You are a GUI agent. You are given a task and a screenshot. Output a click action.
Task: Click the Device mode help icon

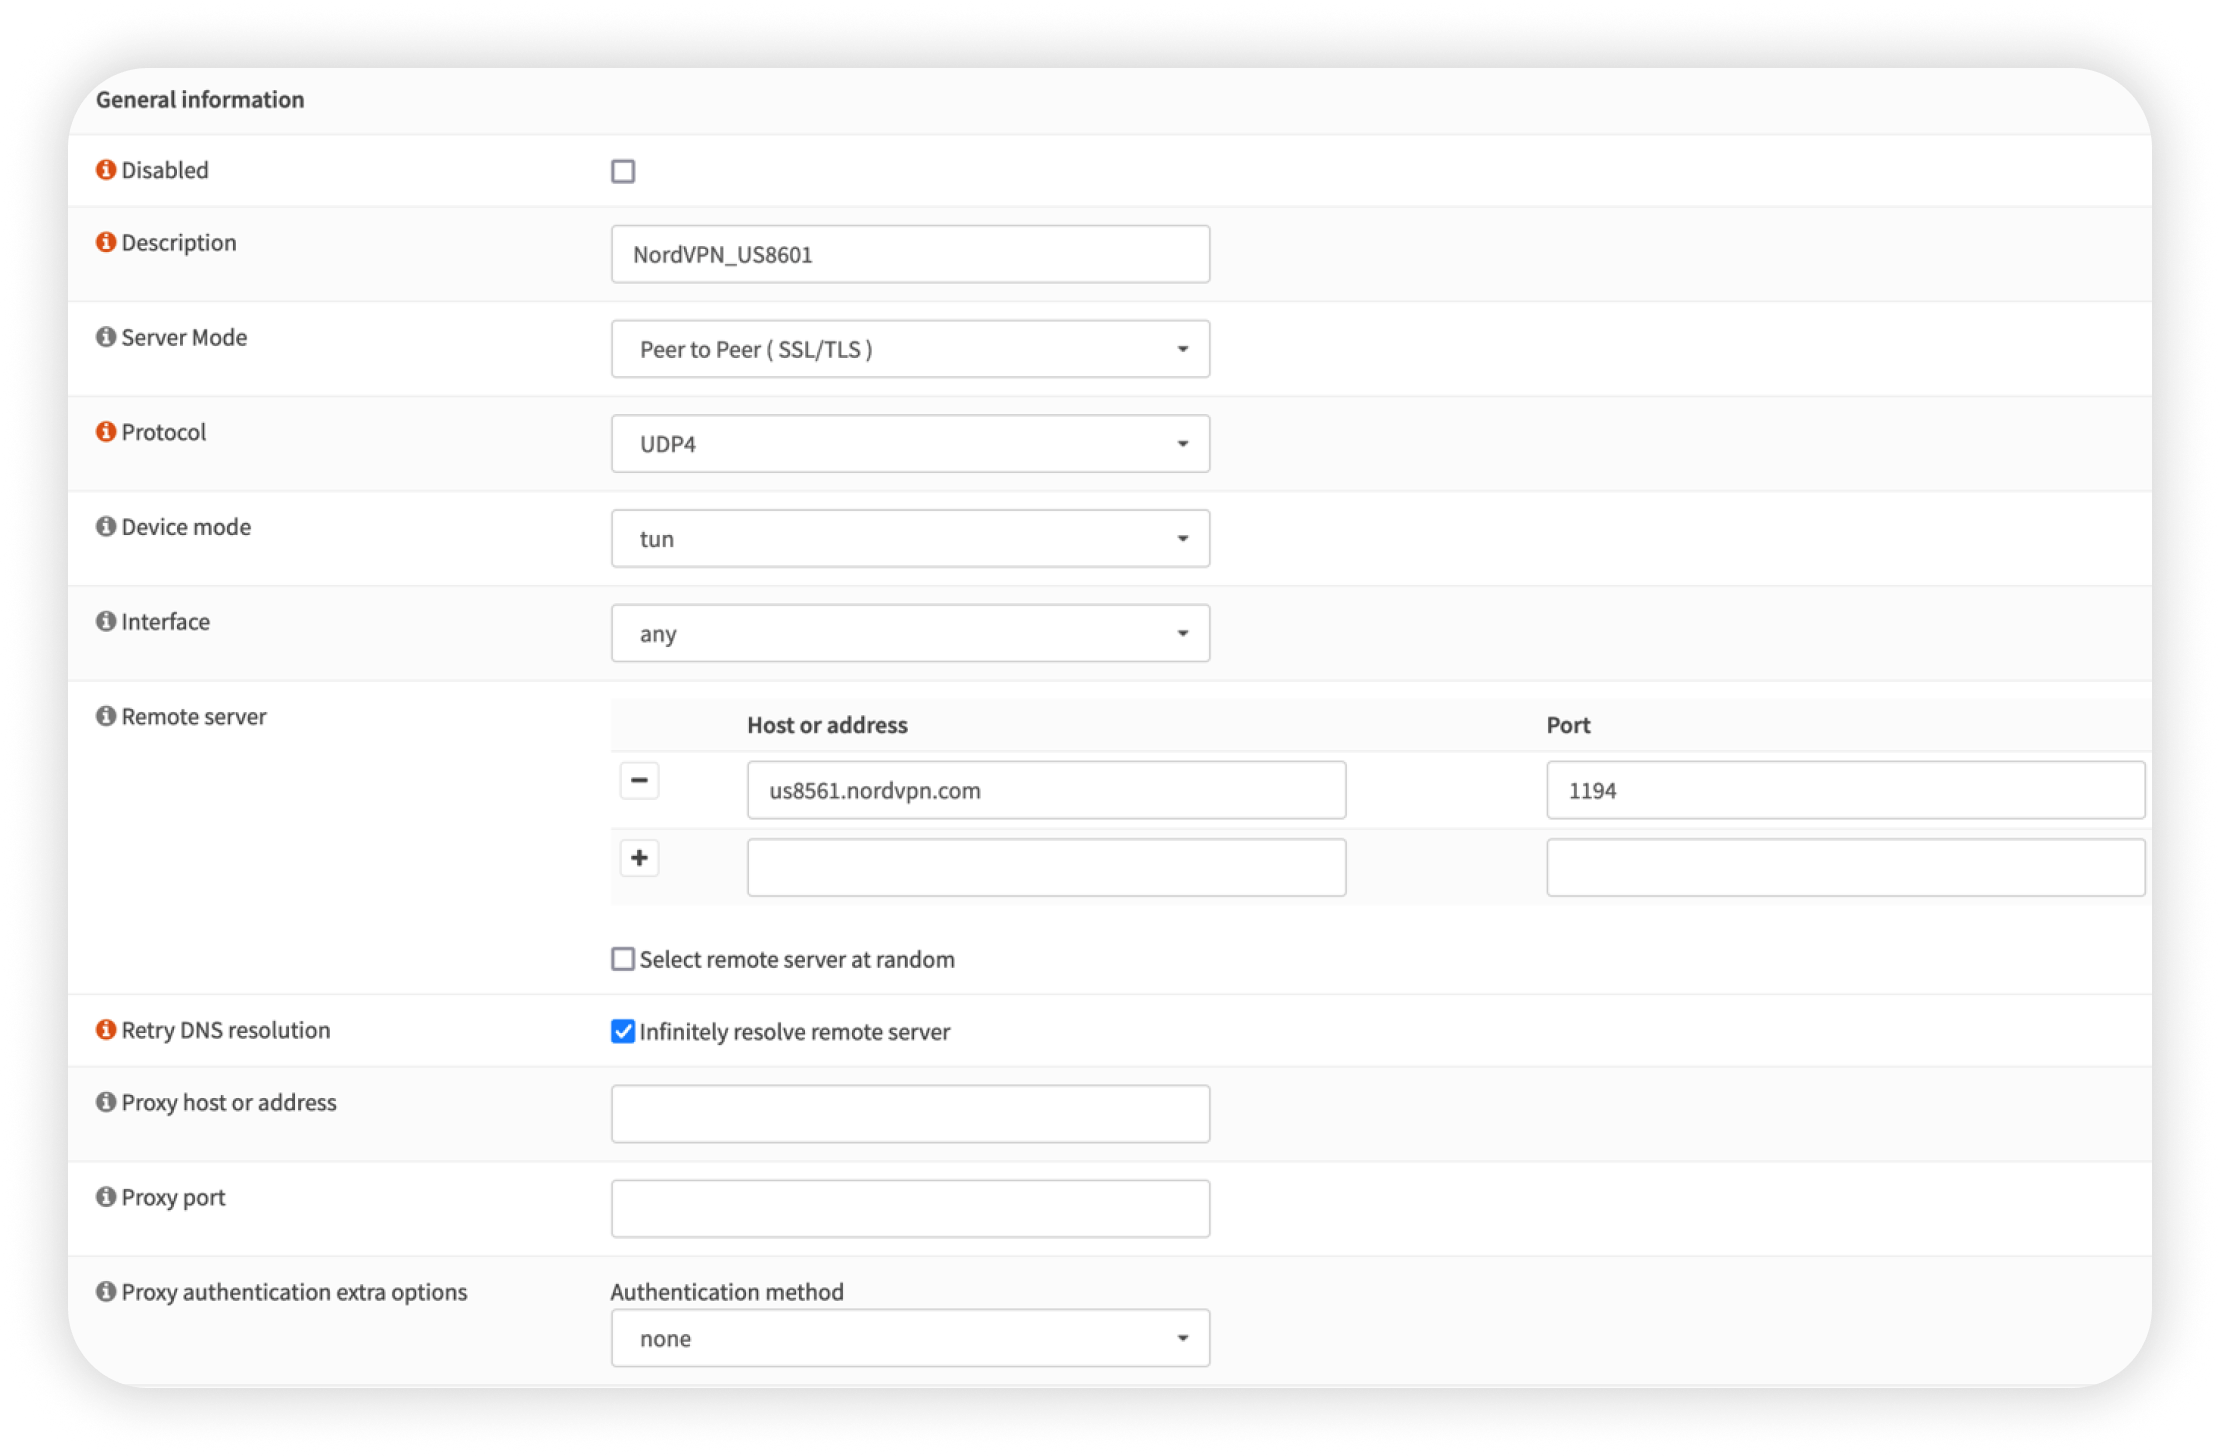point(106,527)
